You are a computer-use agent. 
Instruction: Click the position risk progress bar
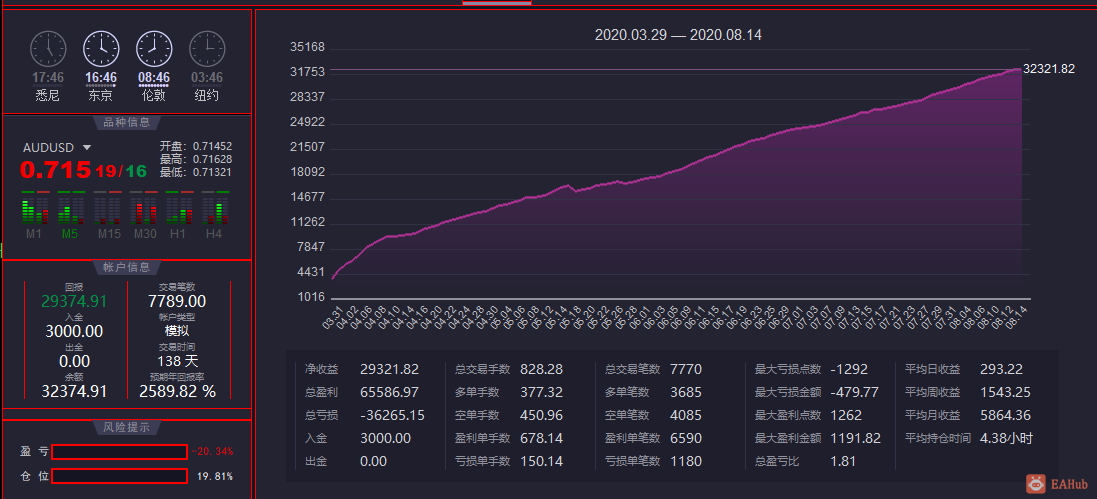(x=119, y=476)
